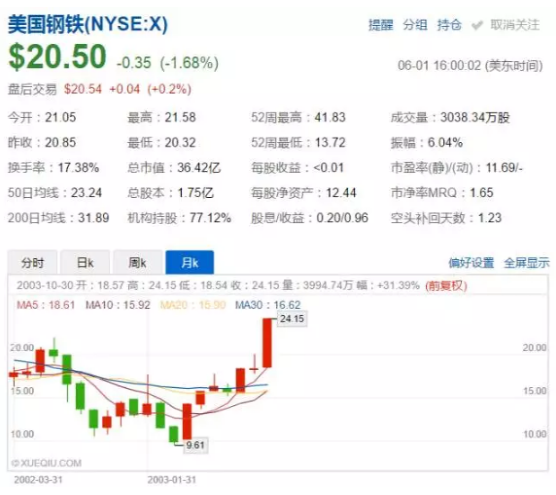Click the 2002-03-31 date axis label
556x495 pixels.
pyautogui.click(x=38, y=480)
